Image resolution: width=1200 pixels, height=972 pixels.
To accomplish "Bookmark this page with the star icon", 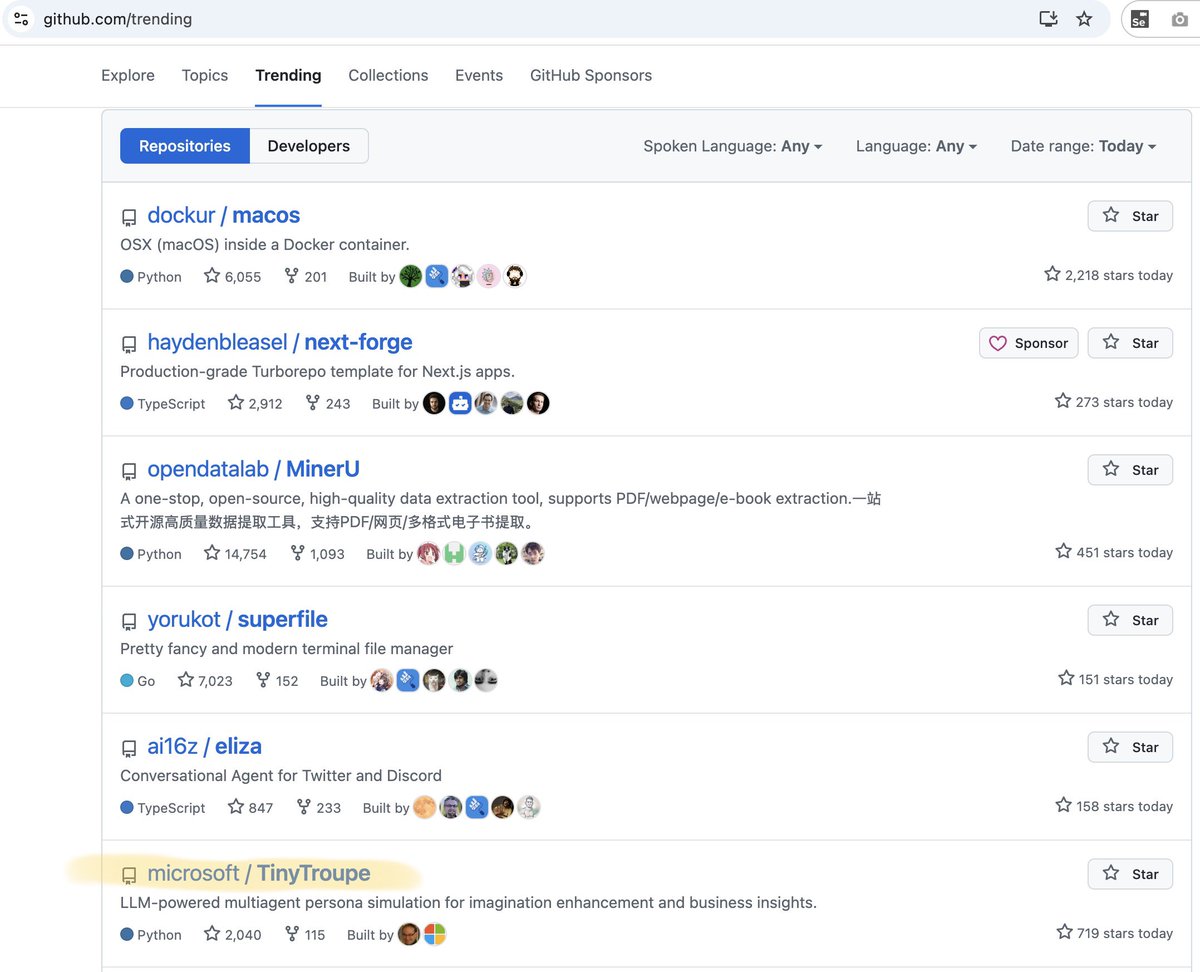I will [1084, 19].
